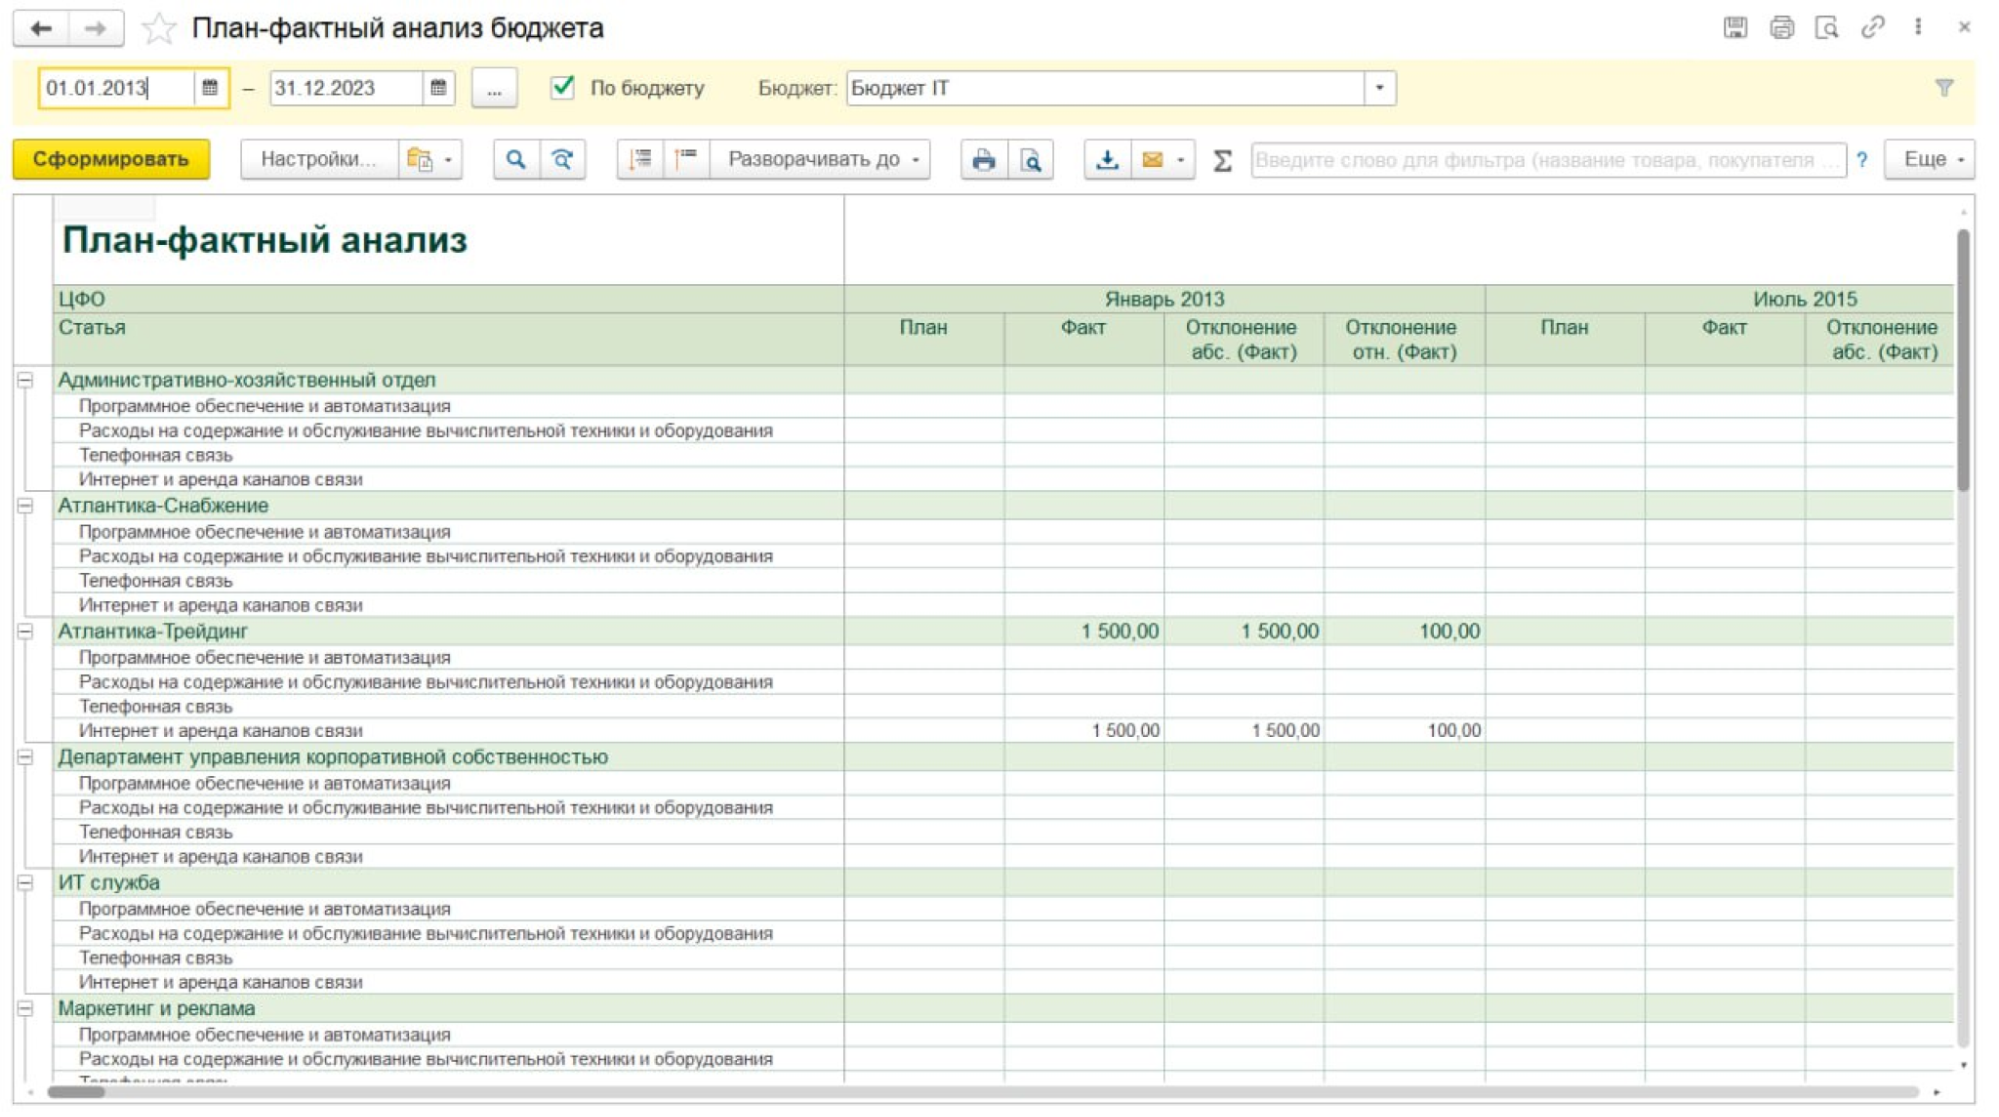Open the Еще menu
1999x1117 pixels.
click(1929, 160)
